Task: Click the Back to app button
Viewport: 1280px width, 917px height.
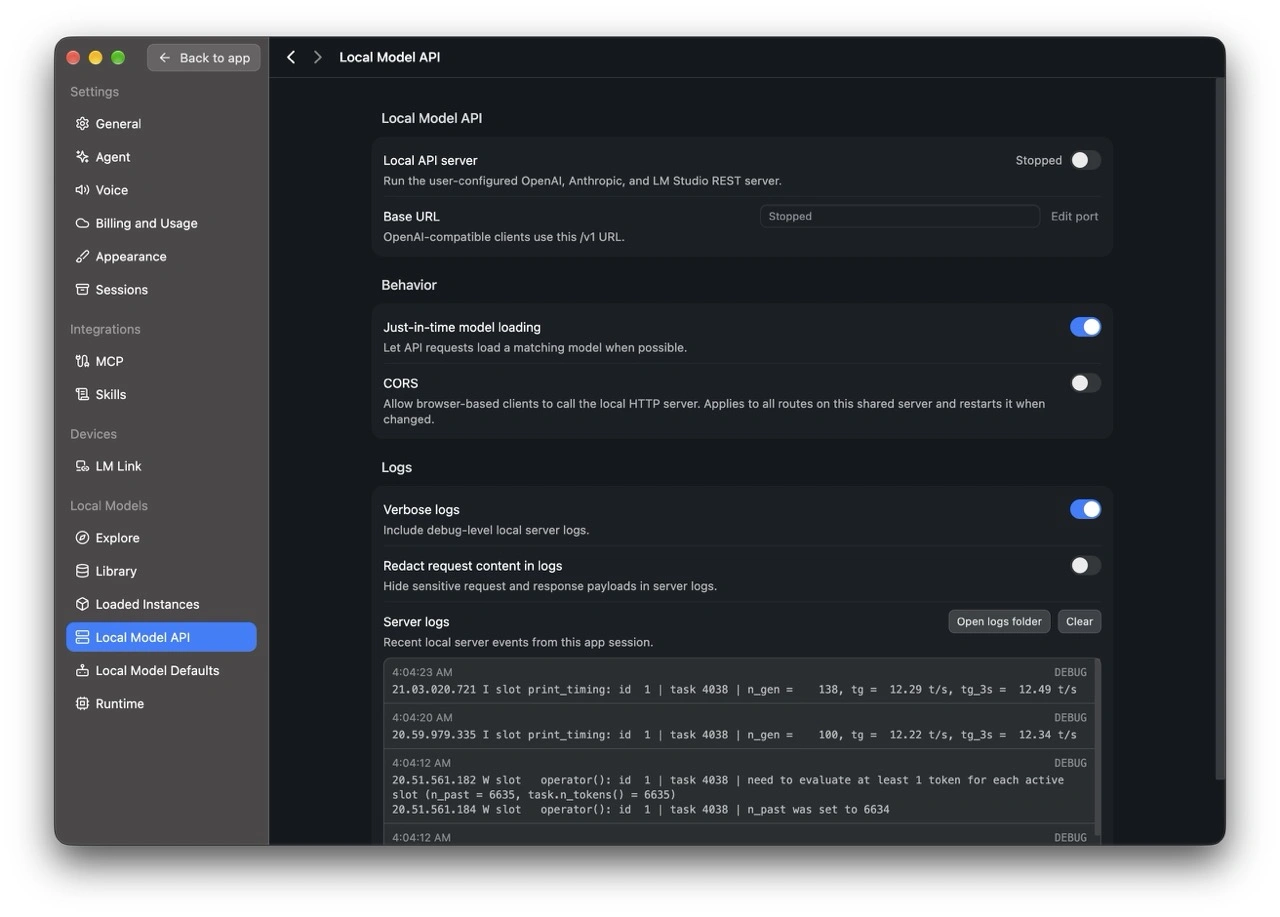Action: (x=204, y=58)
